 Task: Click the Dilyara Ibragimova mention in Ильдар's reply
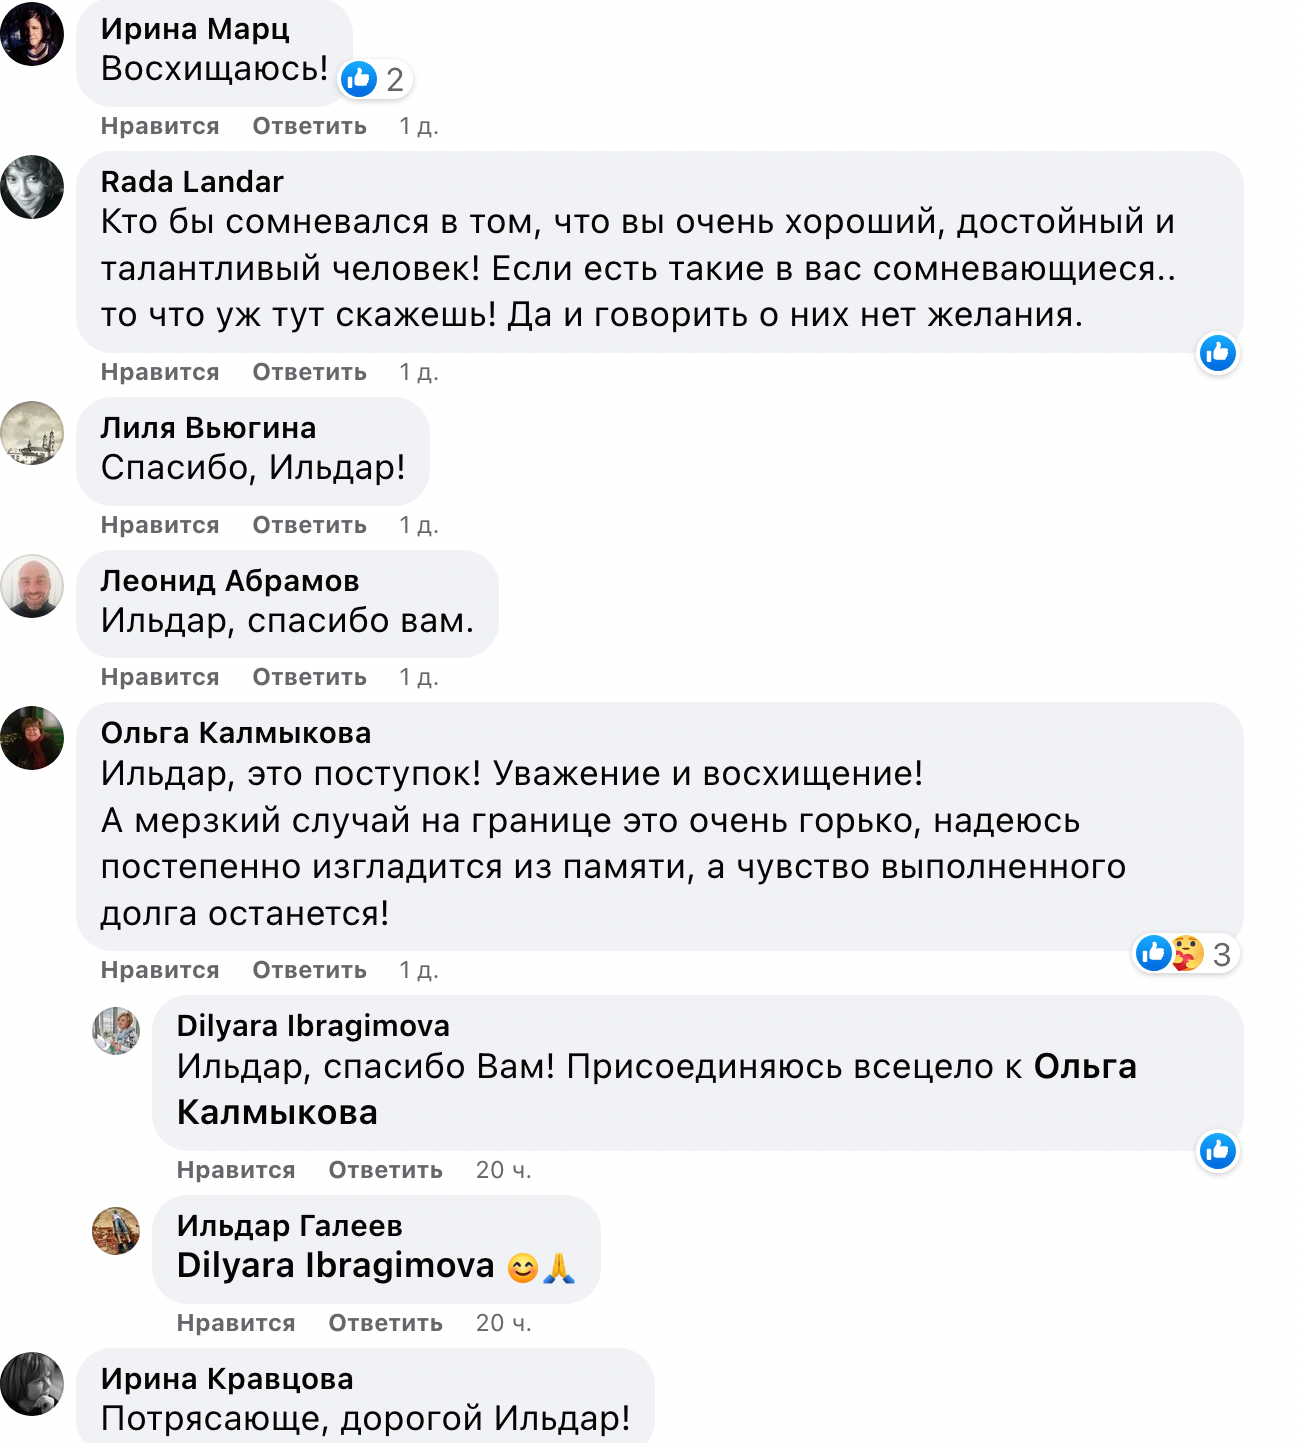335,1266
